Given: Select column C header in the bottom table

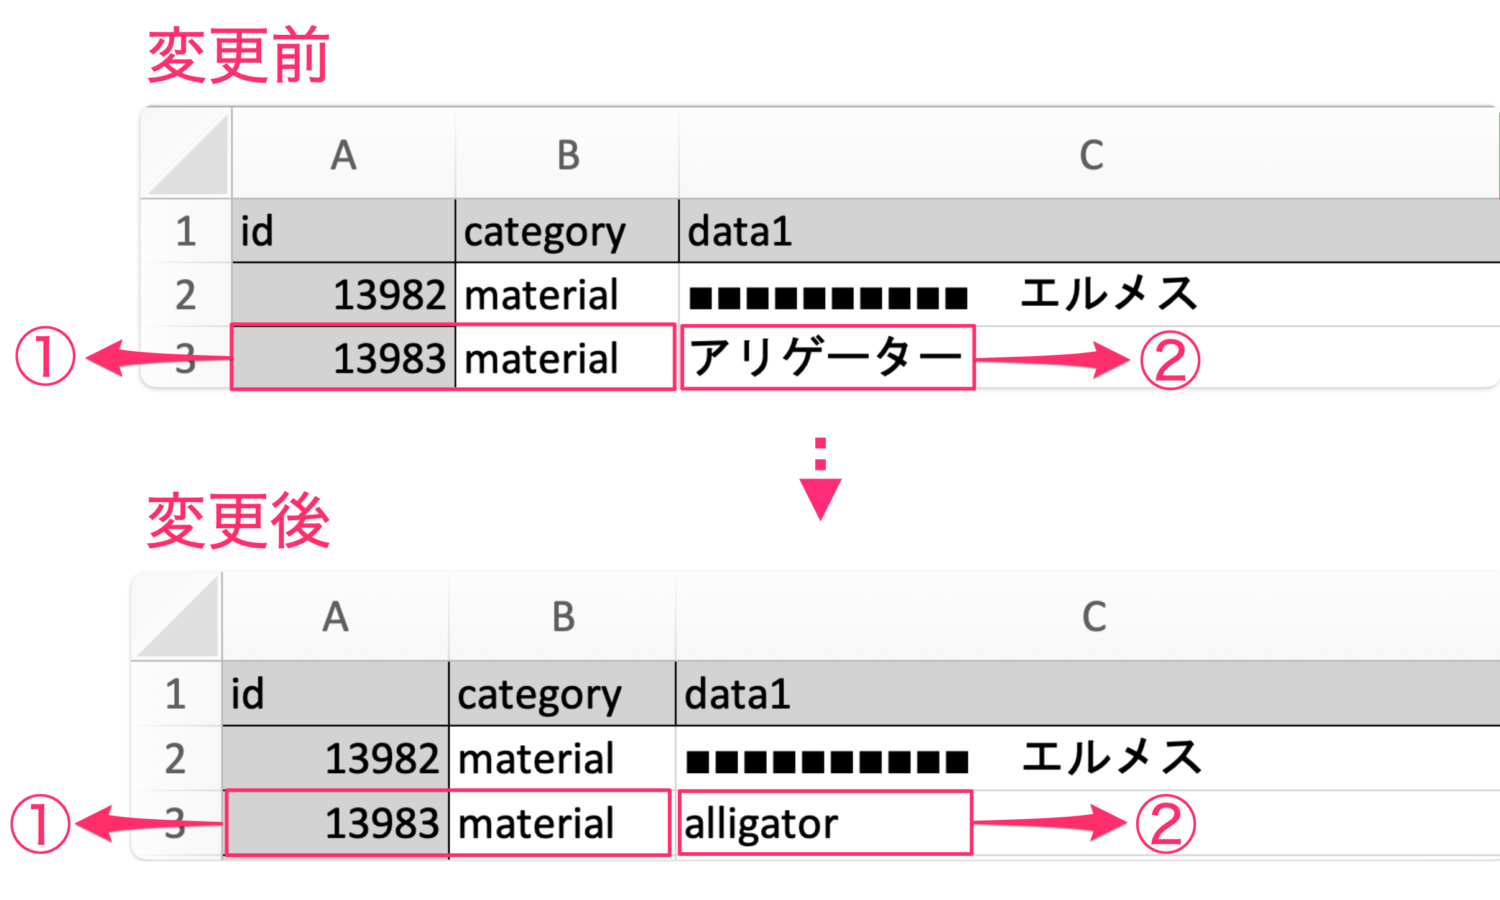Looking at the screenshot, I should pyautogui.click(x=1088, y=617).
